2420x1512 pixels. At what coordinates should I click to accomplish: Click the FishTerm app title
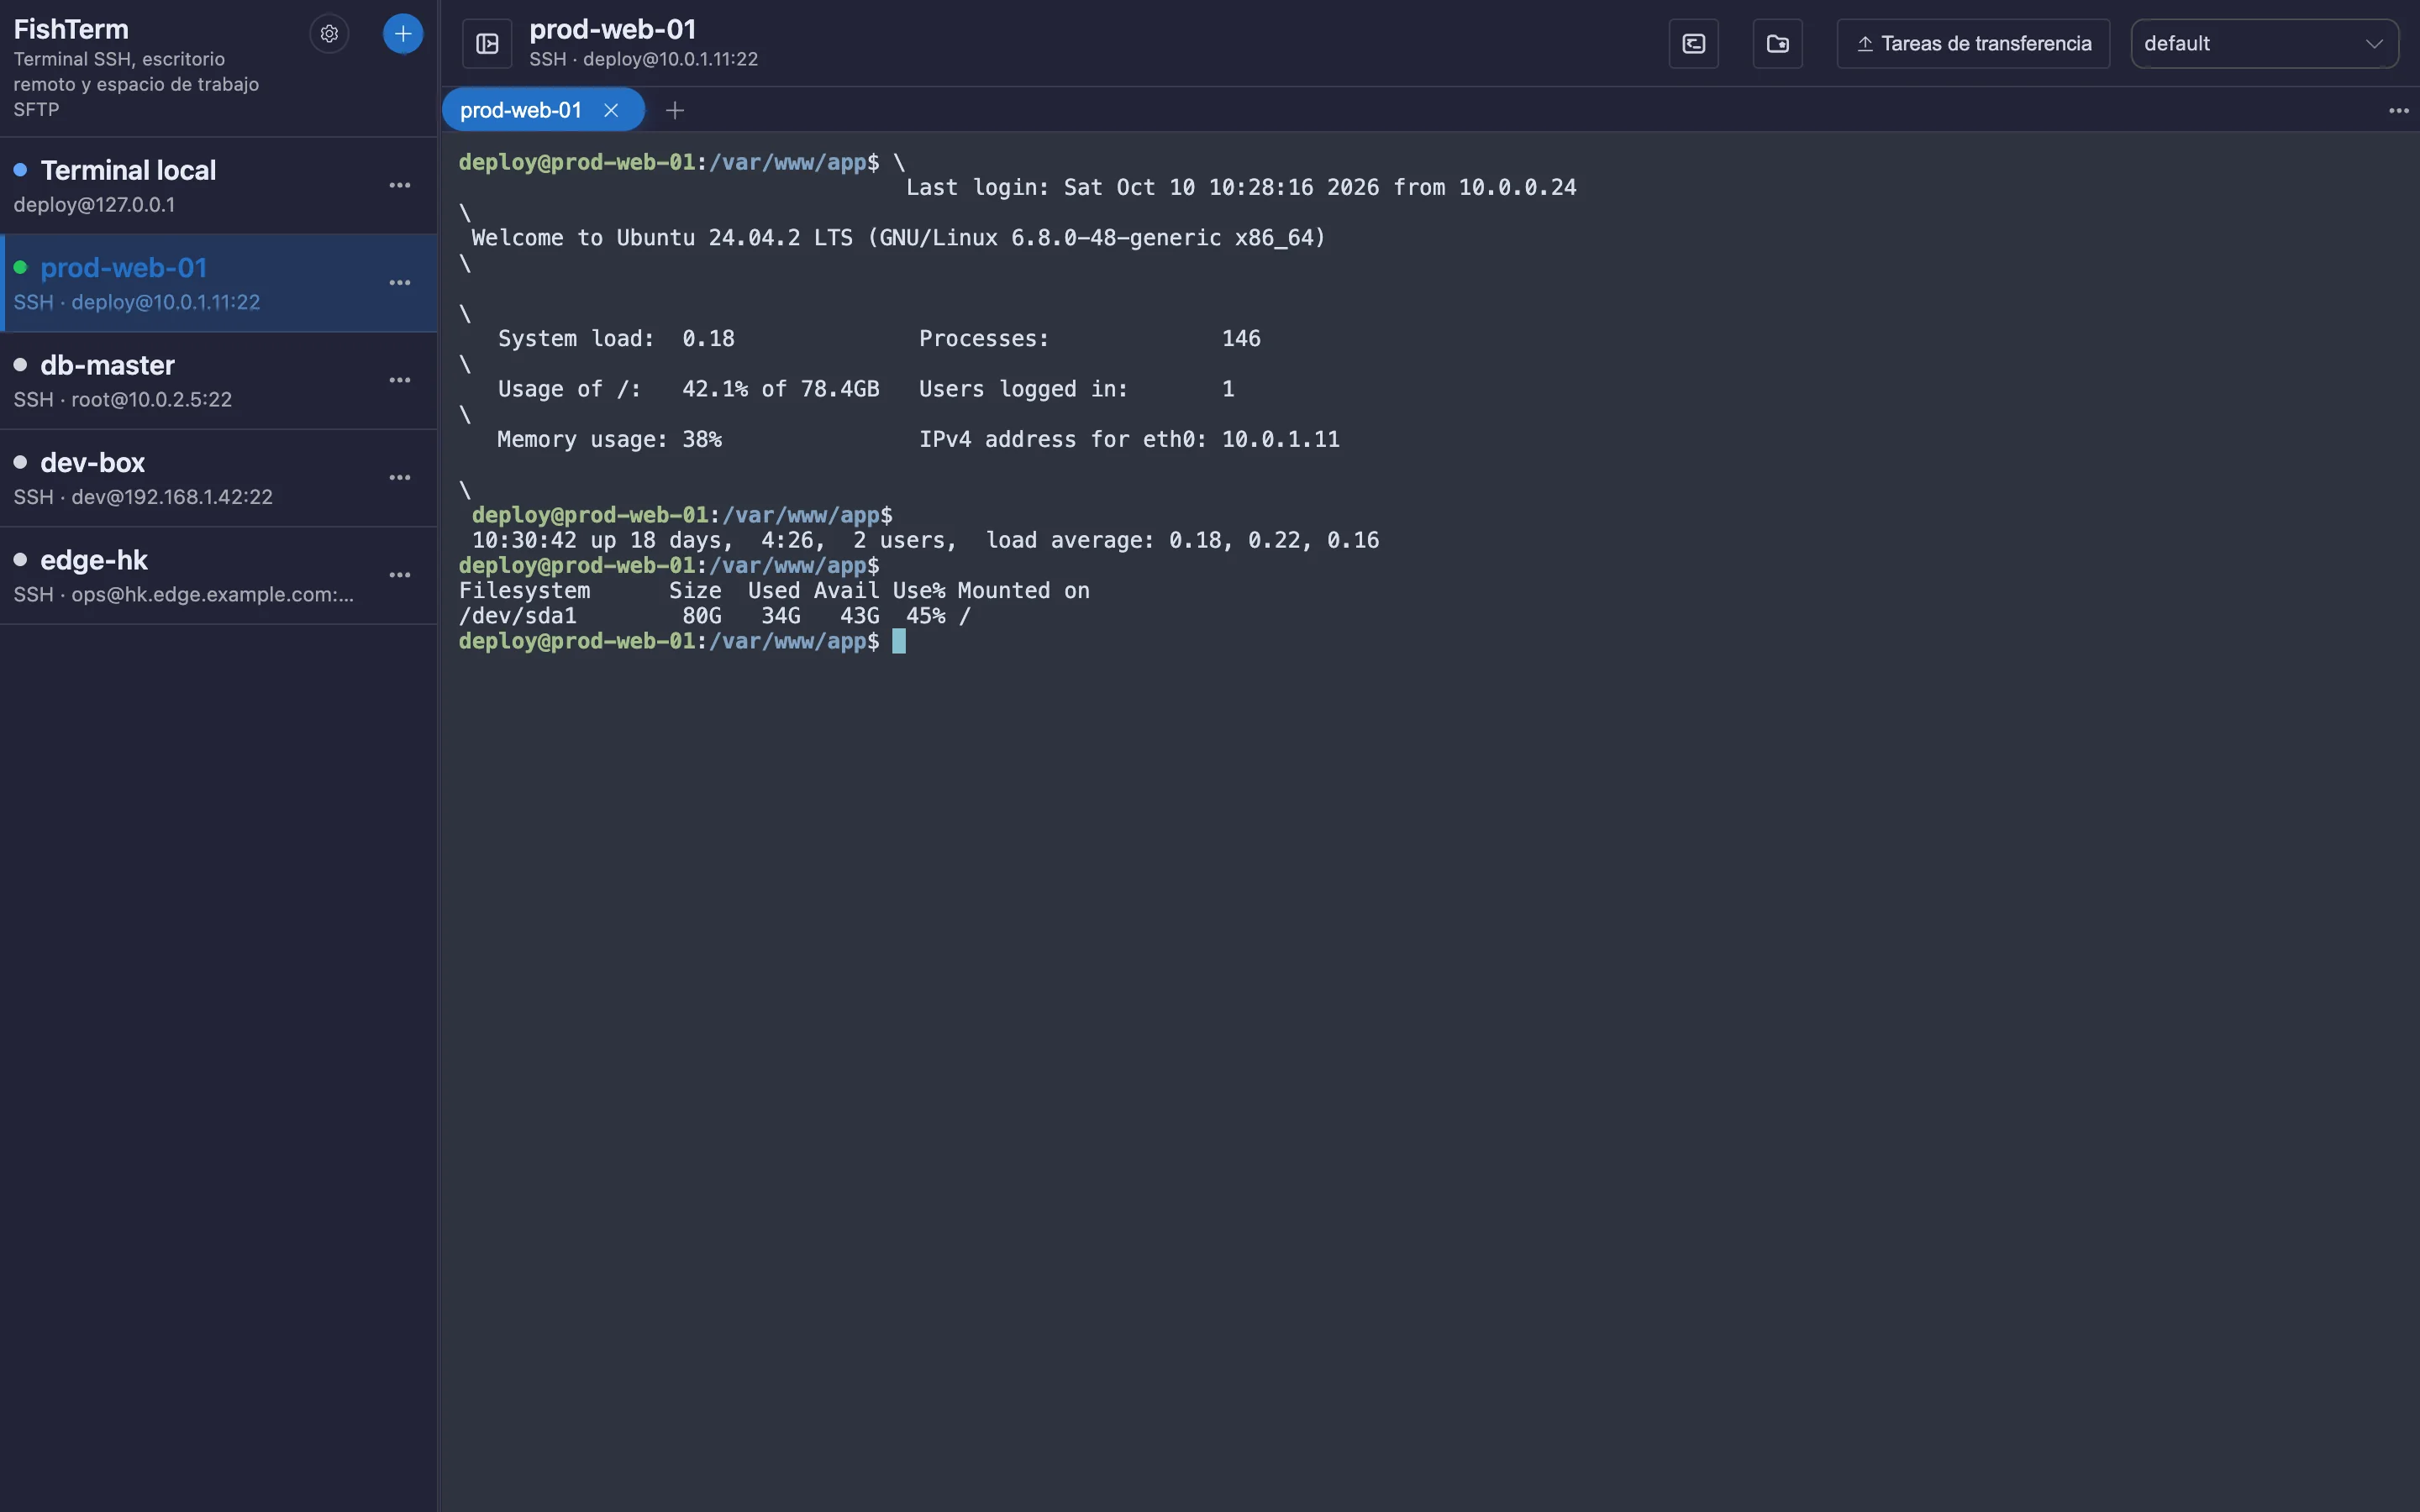pos(71,29)
